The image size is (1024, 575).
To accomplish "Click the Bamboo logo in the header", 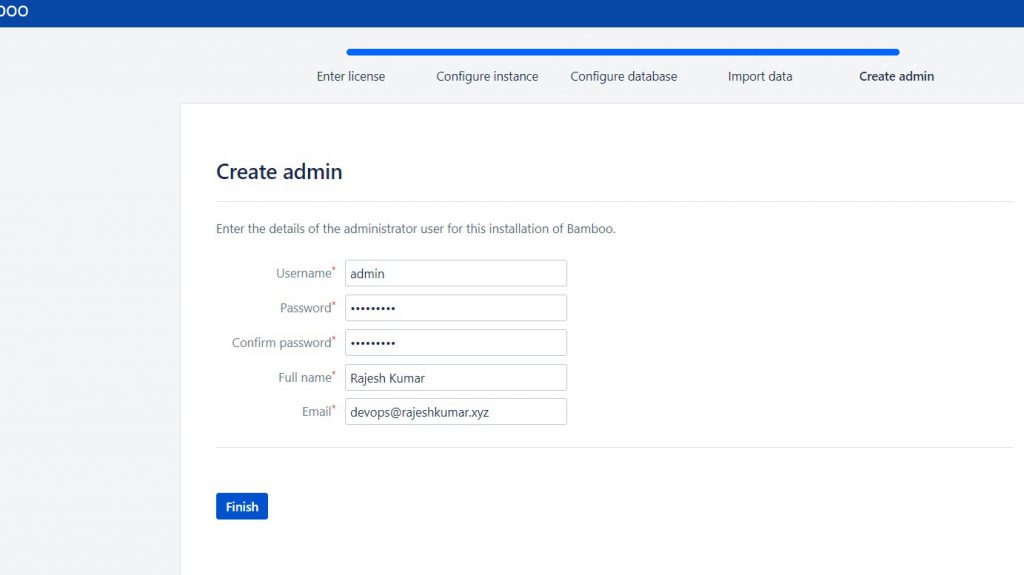I will pyautogui.click(x=14, y=12).
